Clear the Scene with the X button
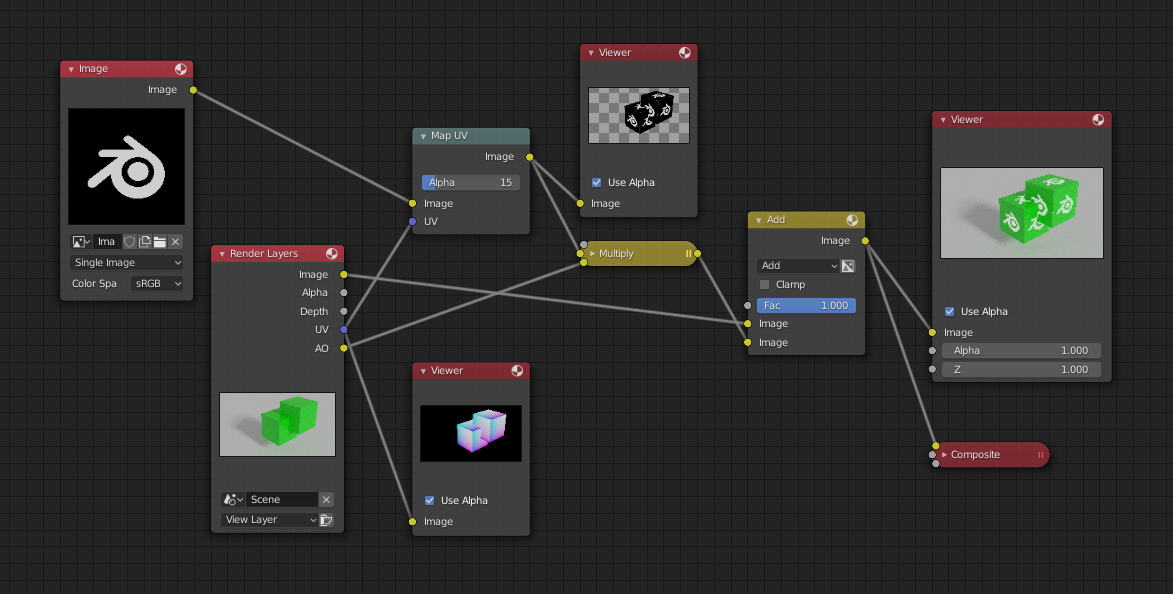Viewport: 1173px width, 594px height. (x=326, y=499)
